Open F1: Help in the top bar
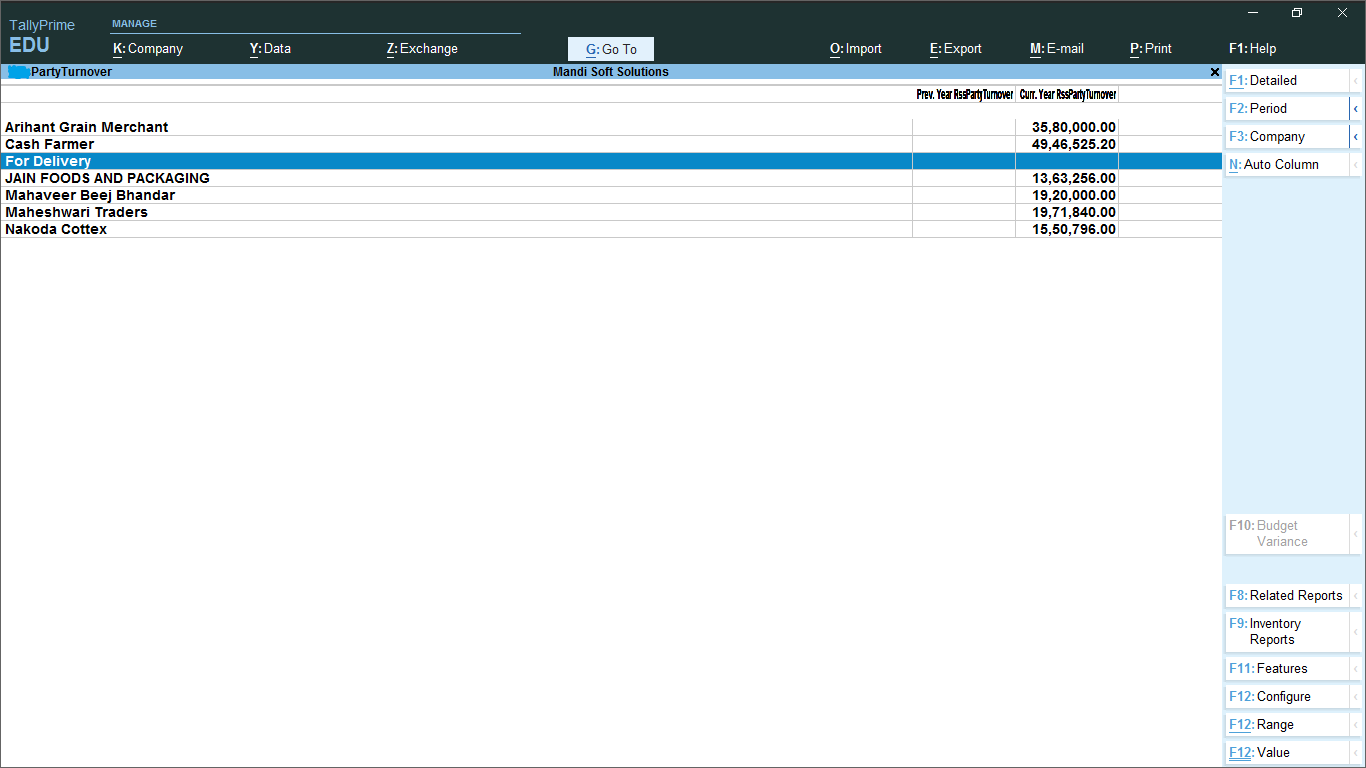The image size is (1366, 768). pyautogui.click(x=1252, y=48)
